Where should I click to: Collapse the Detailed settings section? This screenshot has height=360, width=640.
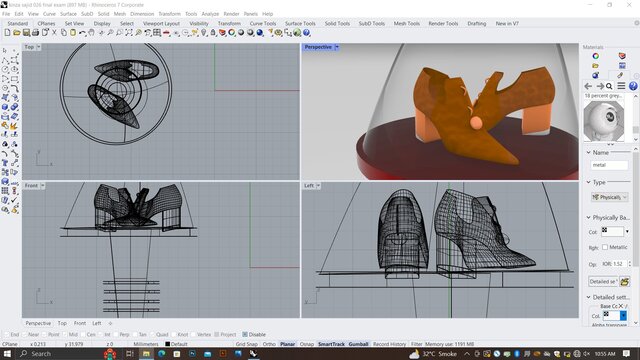[589, 297]
